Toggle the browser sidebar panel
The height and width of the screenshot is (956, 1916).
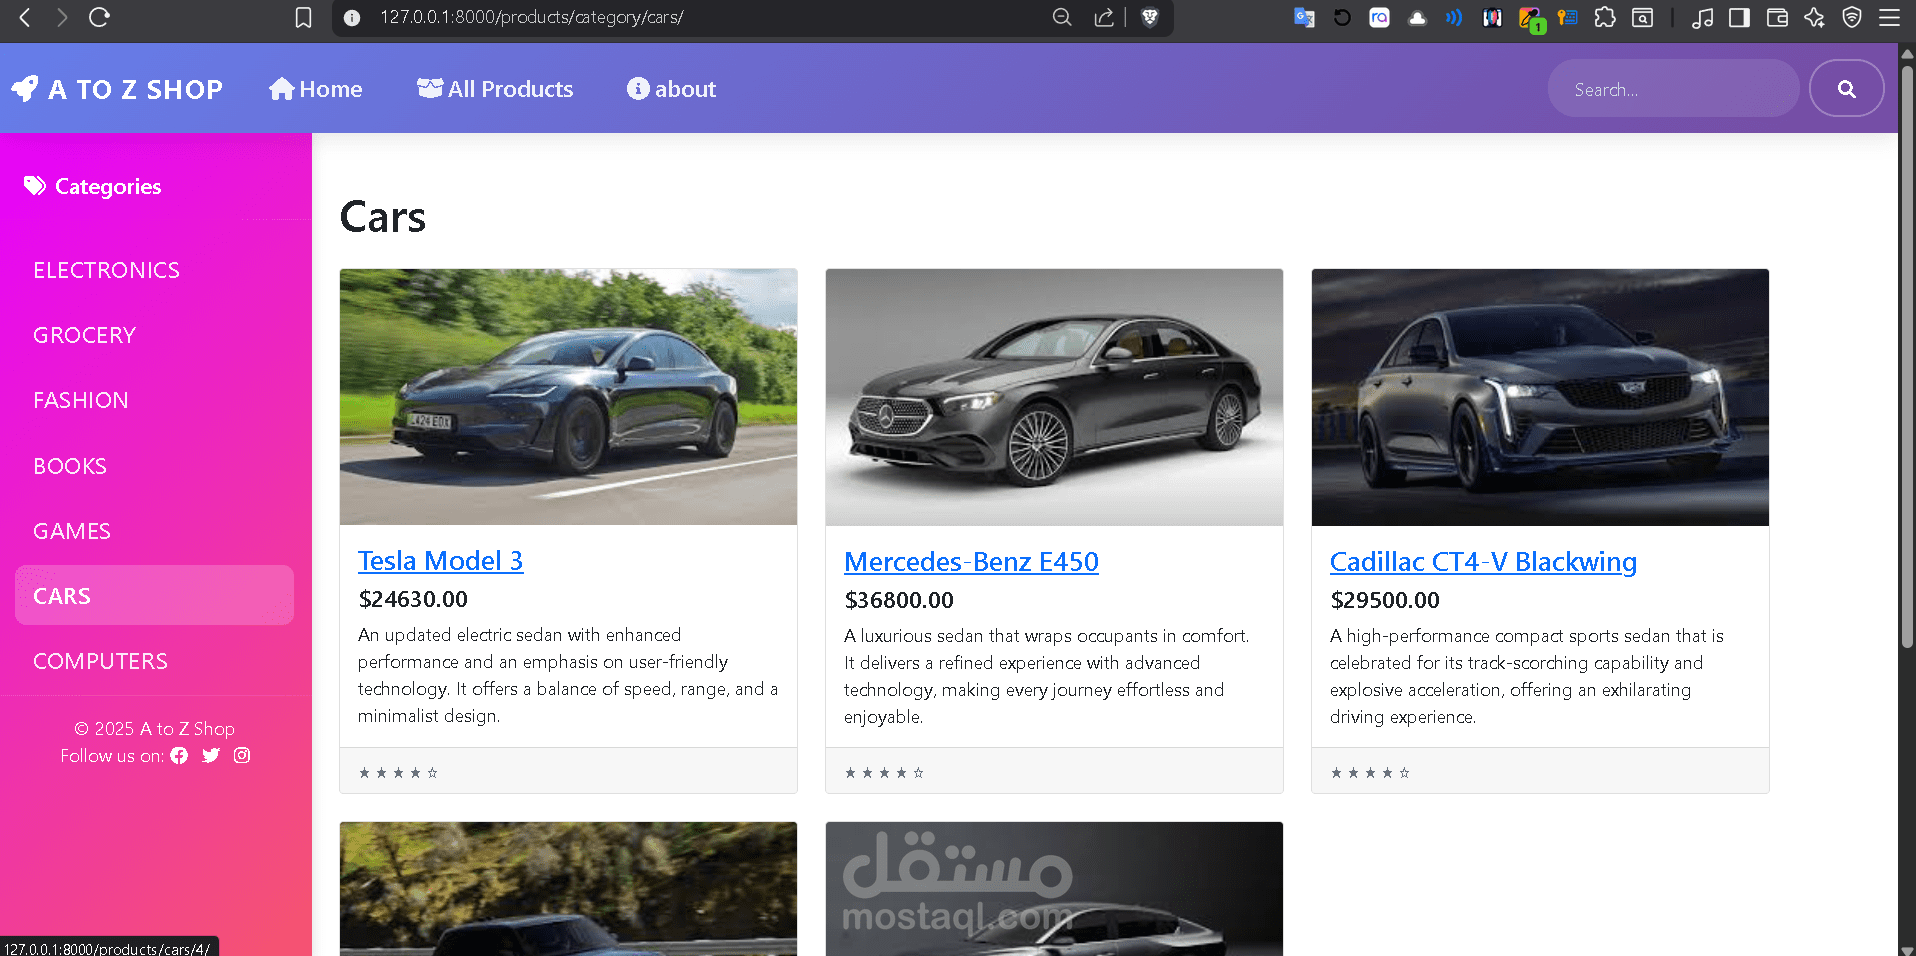tap(1739, 17)
